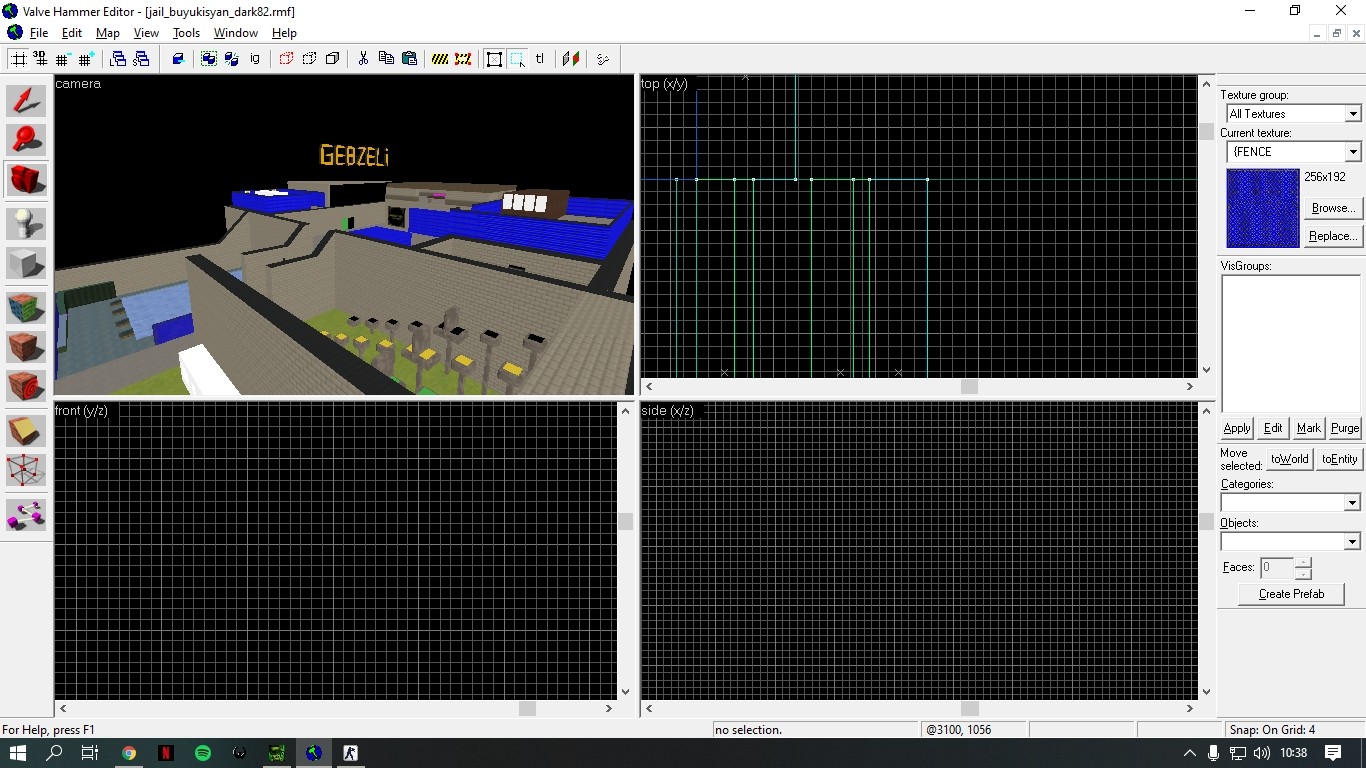This screenshot has width=1366, height=768.
Task: Click the toWorld button
Action: pos(1289,459)
